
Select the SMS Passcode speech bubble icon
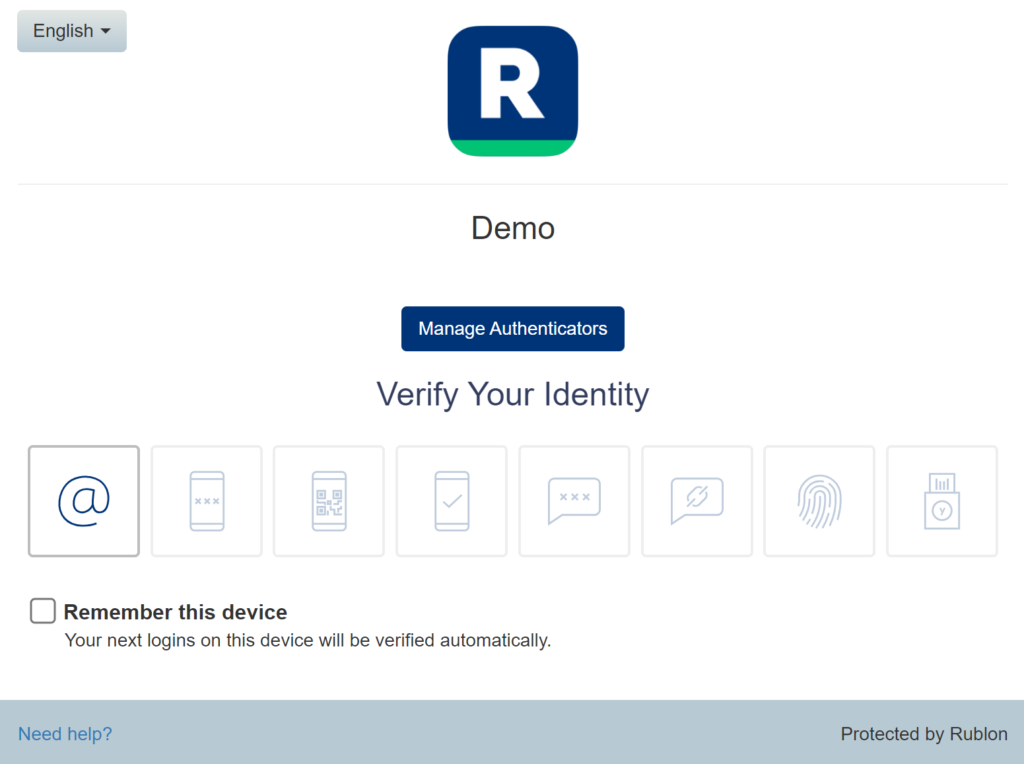(574, 501)
